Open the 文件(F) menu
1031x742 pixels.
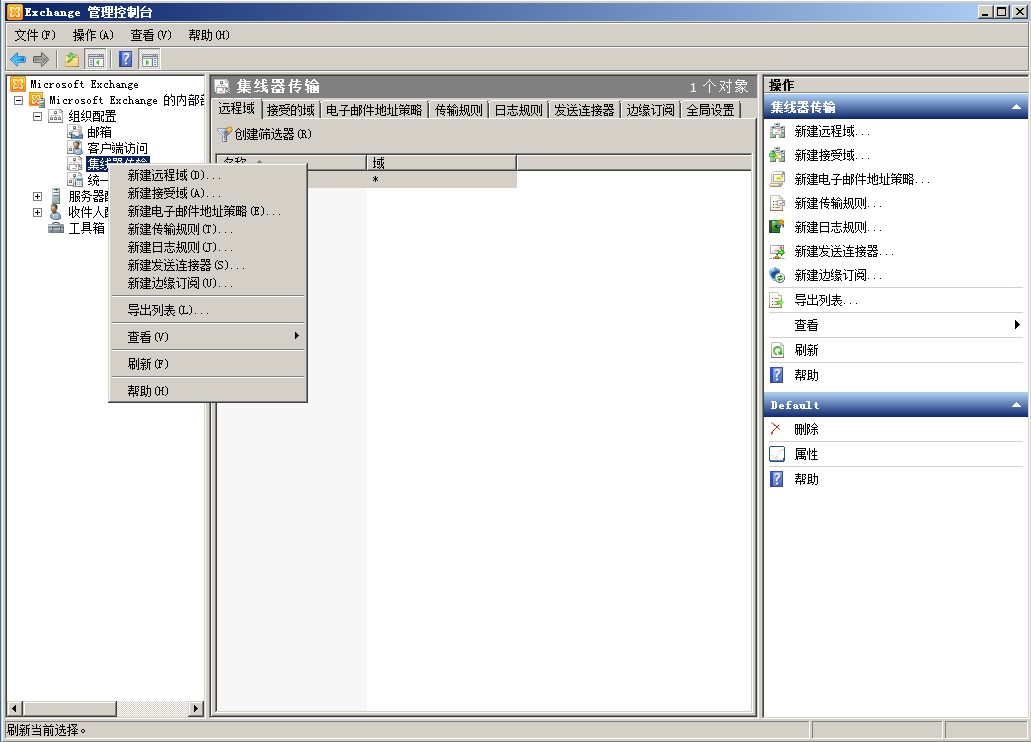[35, 35]
